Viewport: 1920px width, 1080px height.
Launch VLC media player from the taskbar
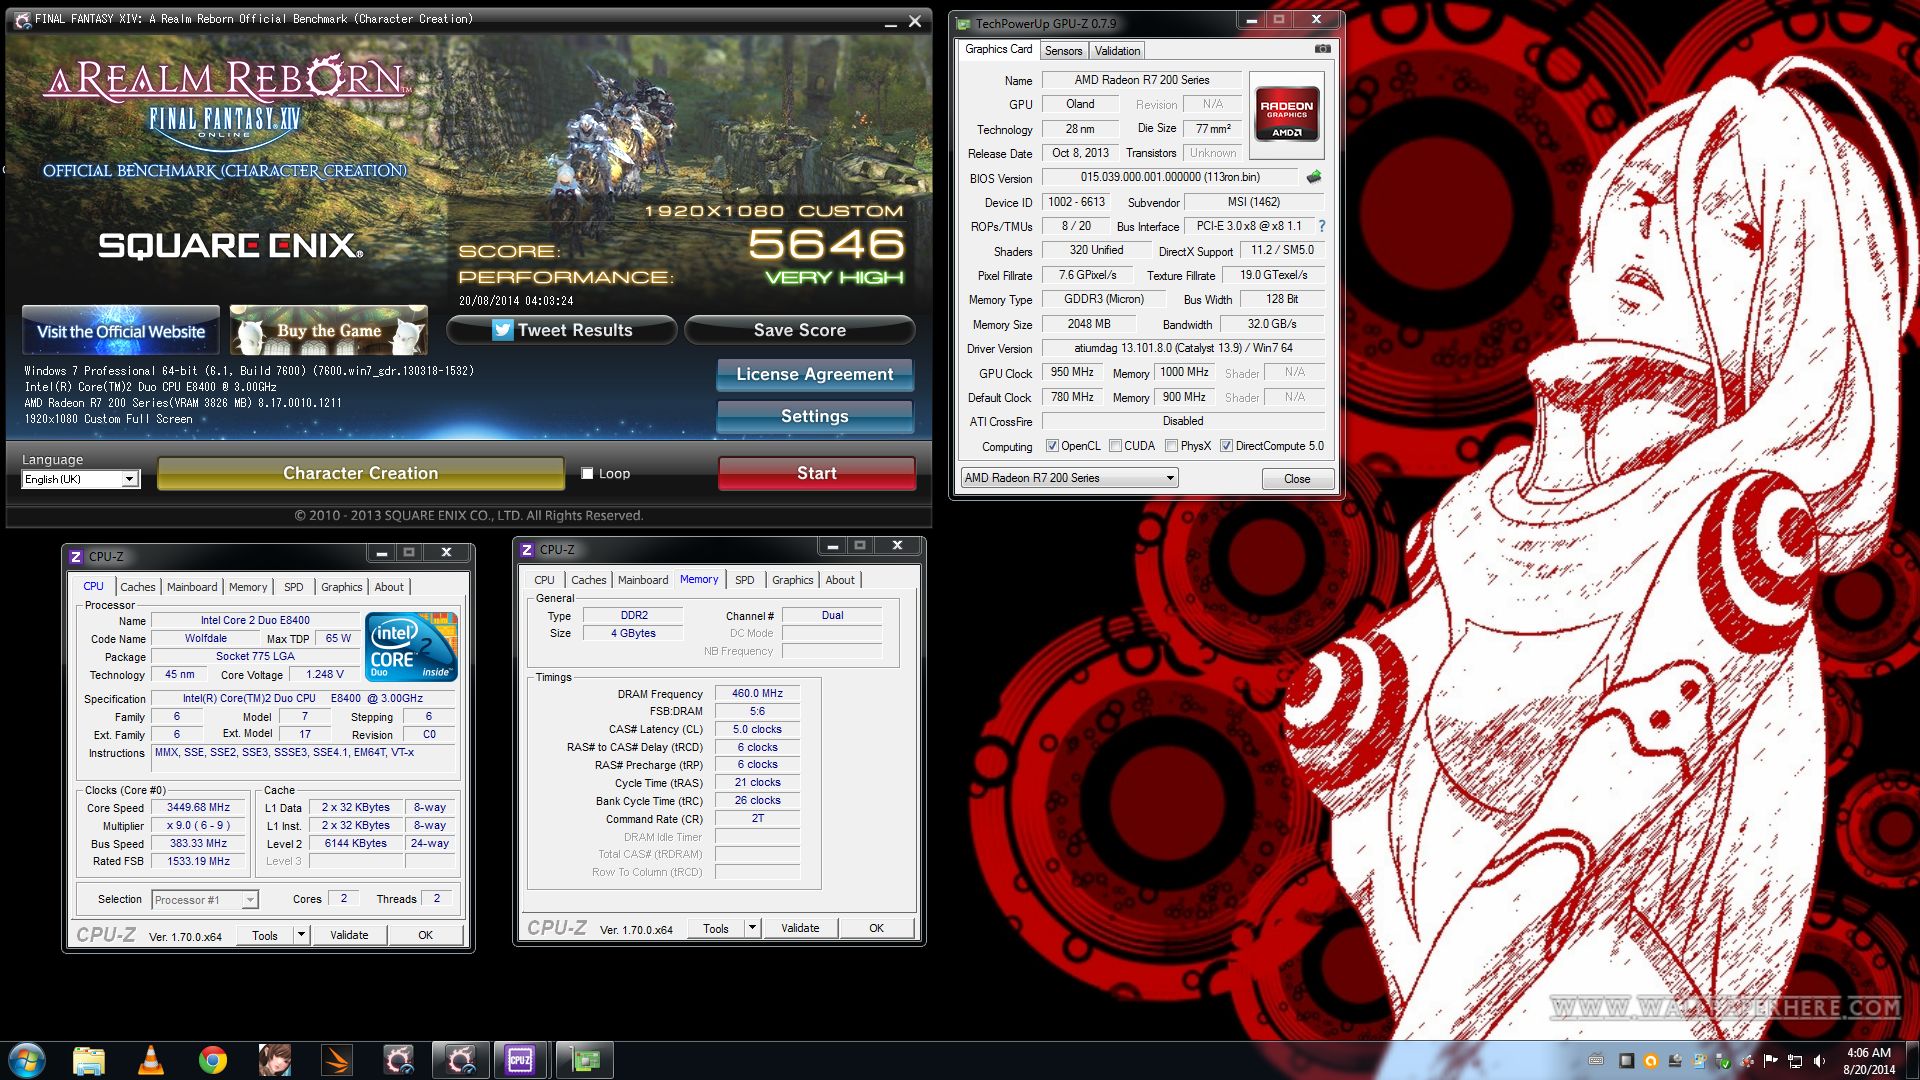coord(151,1060)
